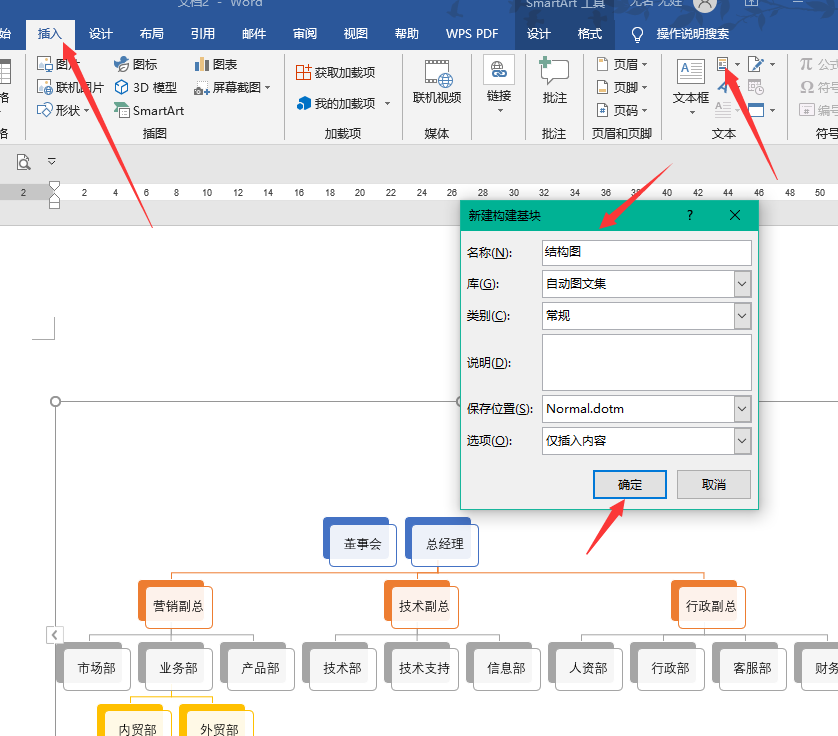Open the 页眉 header dropdown
The image size is (838, 736).
622,65
